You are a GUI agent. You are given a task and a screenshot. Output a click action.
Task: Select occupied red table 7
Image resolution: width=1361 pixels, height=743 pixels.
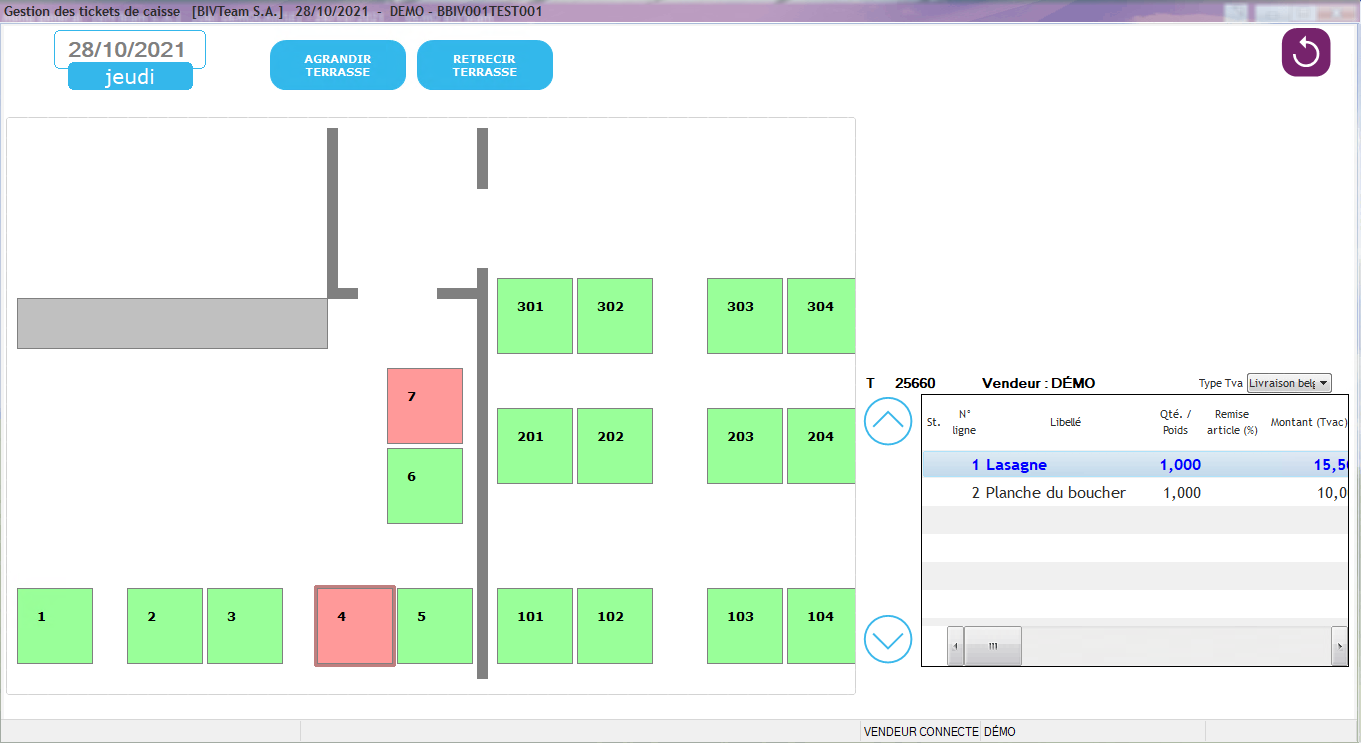(x=425, y=406)
